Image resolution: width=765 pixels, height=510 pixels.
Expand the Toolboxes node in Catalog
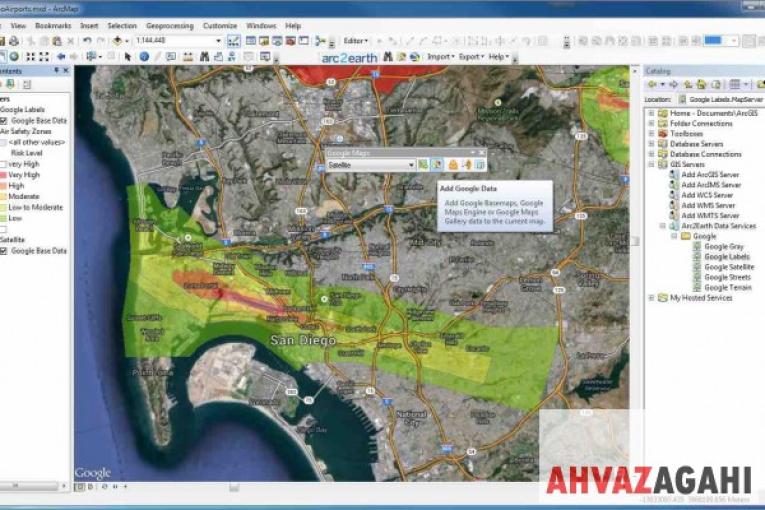pyautogui.click(x=651, y=134)
